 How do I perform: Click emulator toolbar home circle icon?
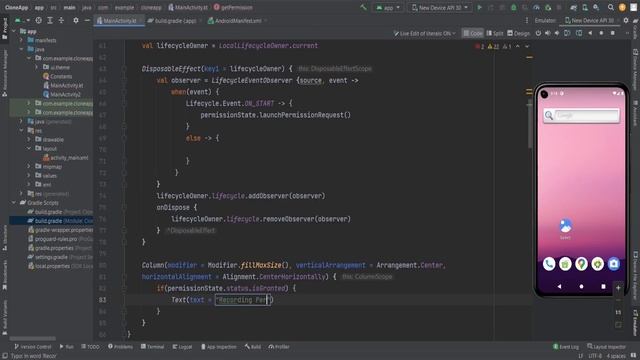pos(601,33)
